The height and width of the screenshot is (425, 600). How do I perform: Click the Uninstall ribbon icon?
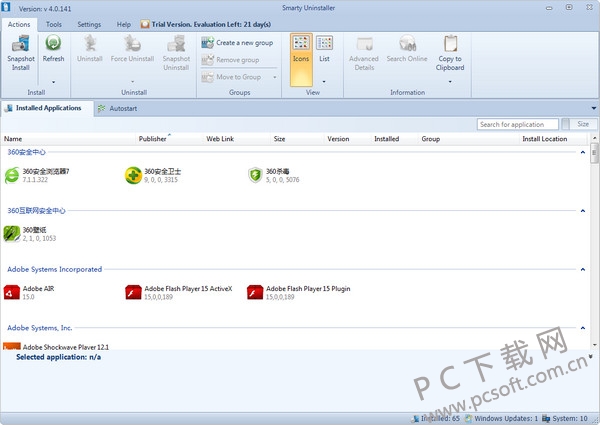[90, 43]
